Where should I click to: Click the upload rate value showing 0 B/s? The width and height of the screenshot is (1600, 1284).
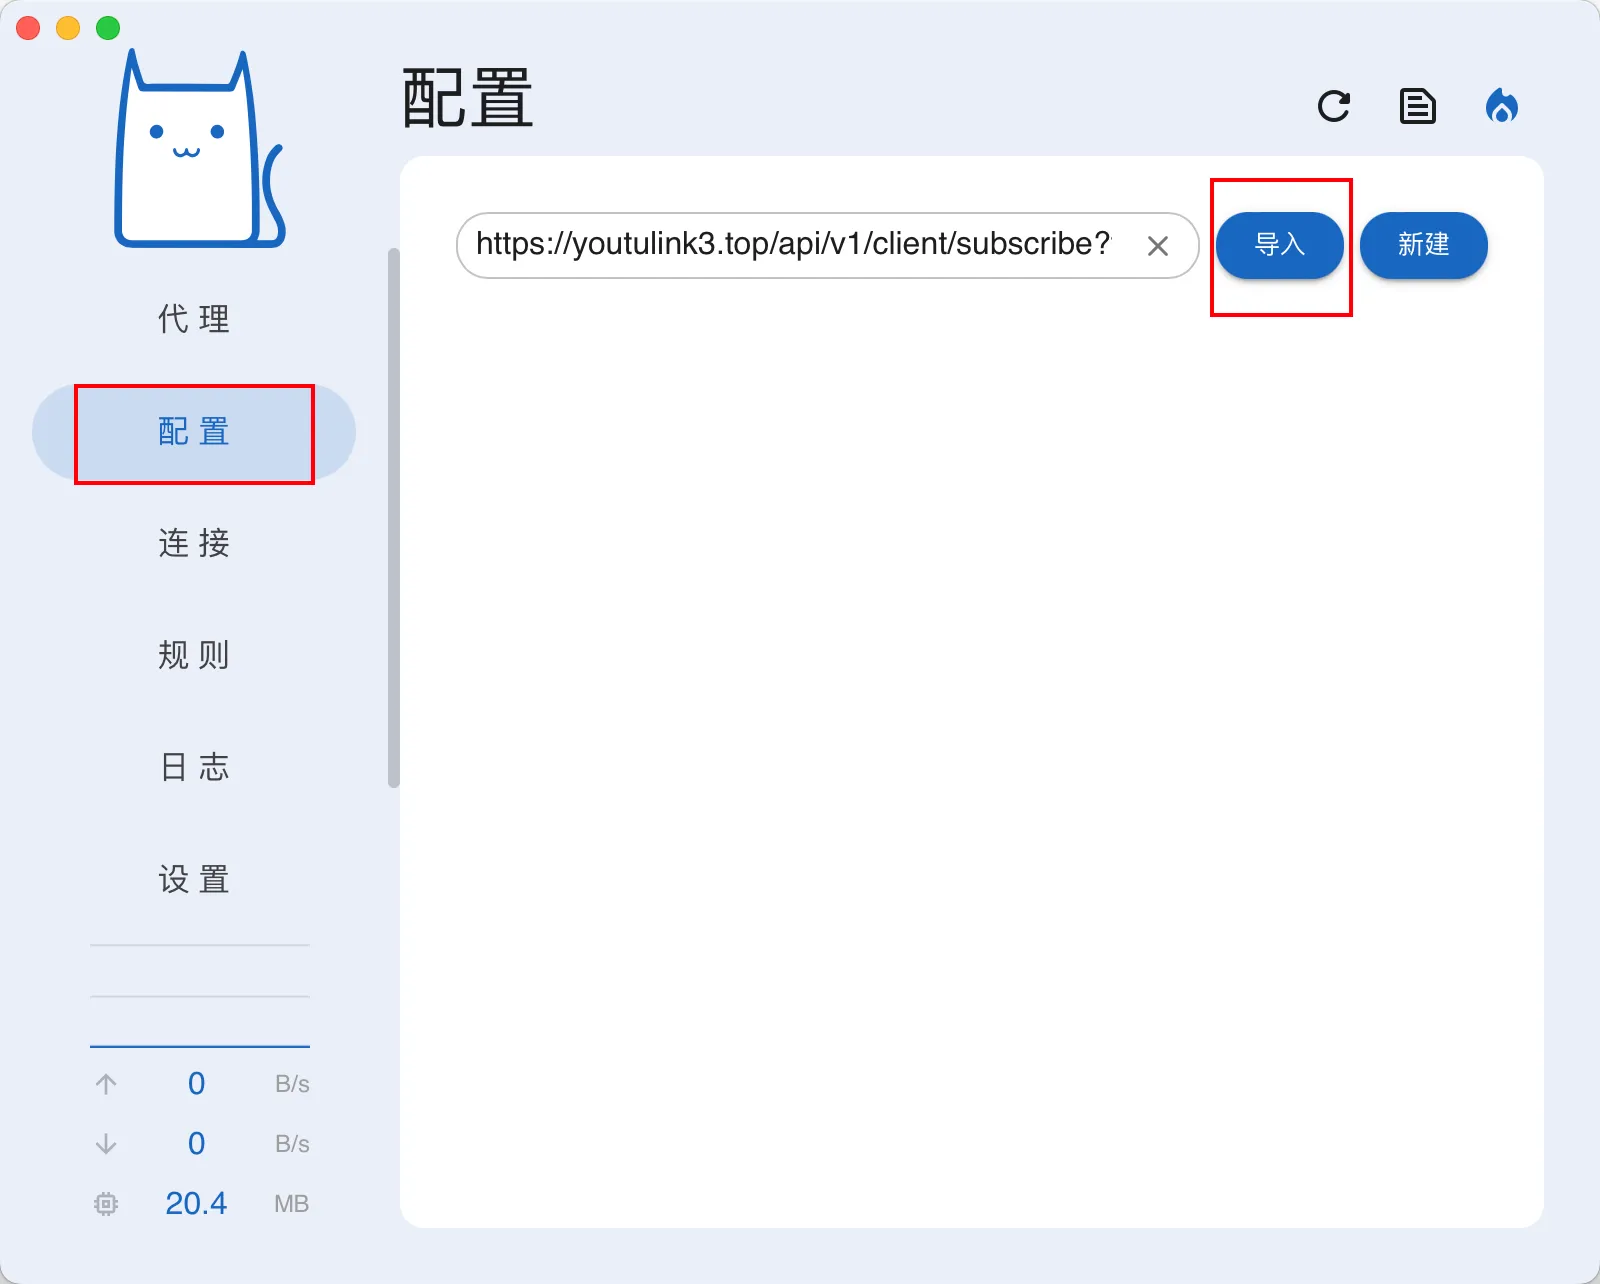[197, 1083]
